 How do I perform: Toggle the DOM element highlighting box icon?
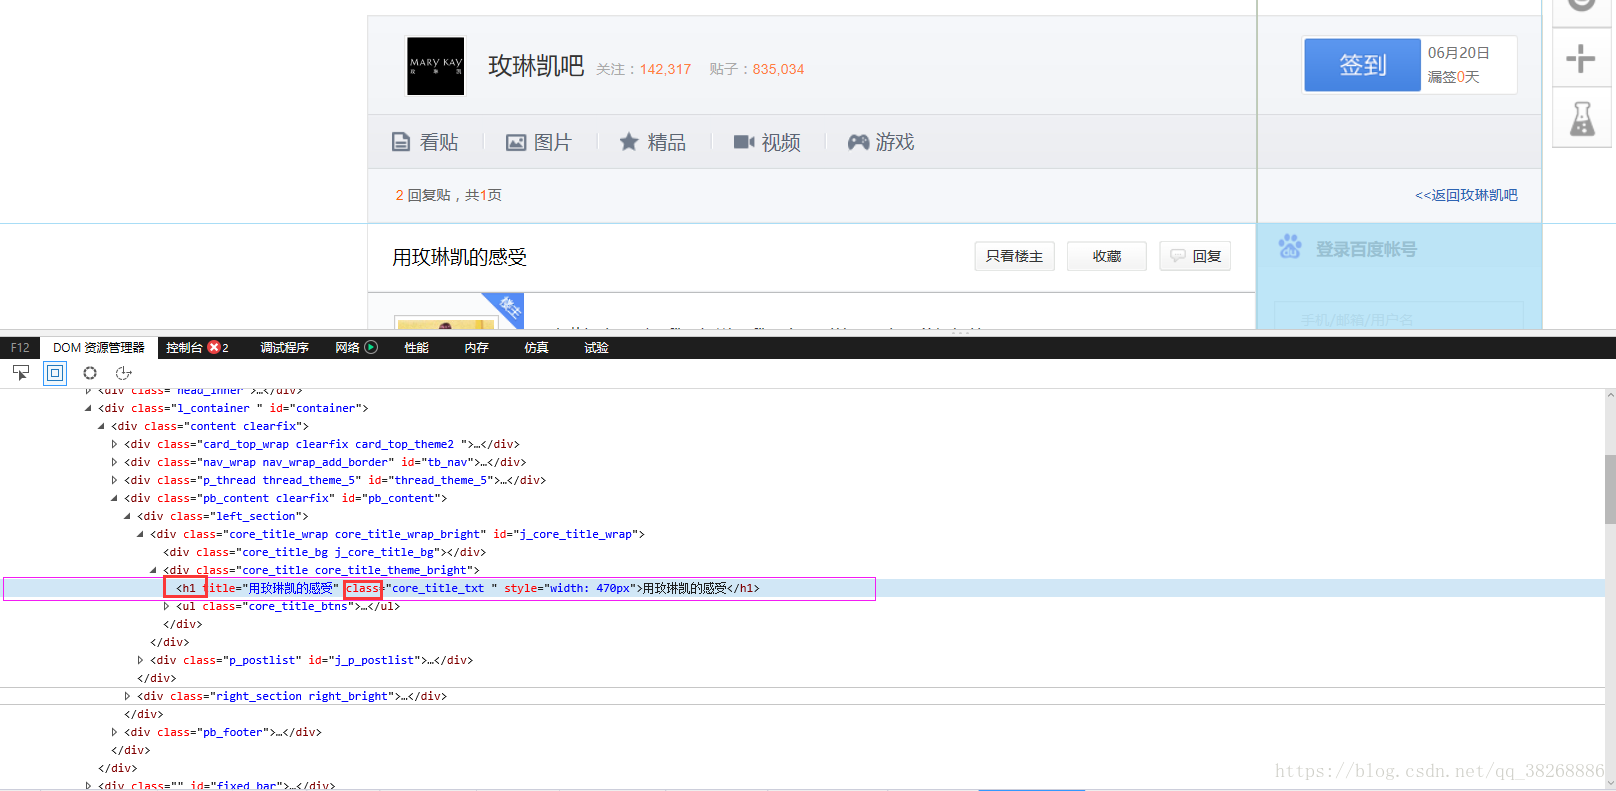(55, 373)
